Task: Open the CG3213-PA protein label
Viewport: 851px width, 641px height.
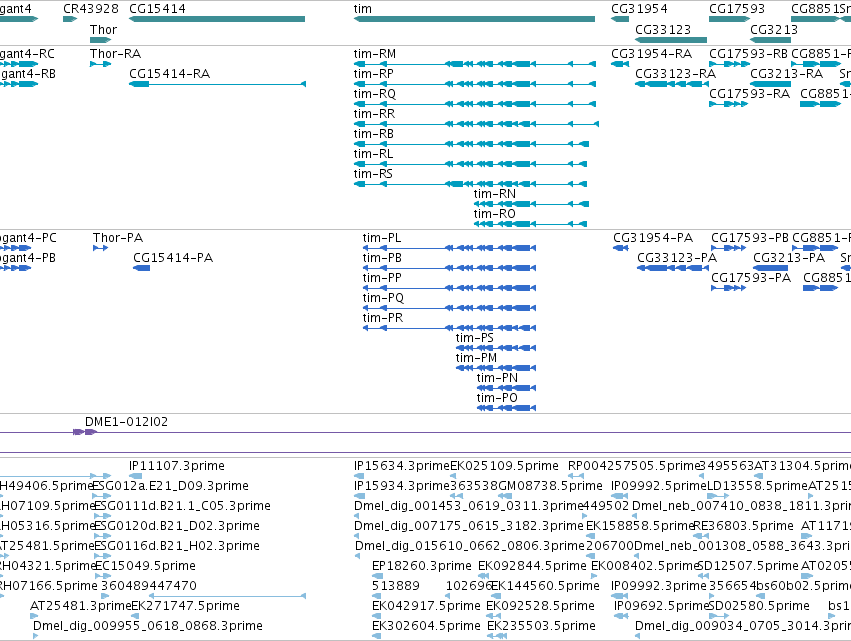Action: pyautogui.click(x=789, y=258)
